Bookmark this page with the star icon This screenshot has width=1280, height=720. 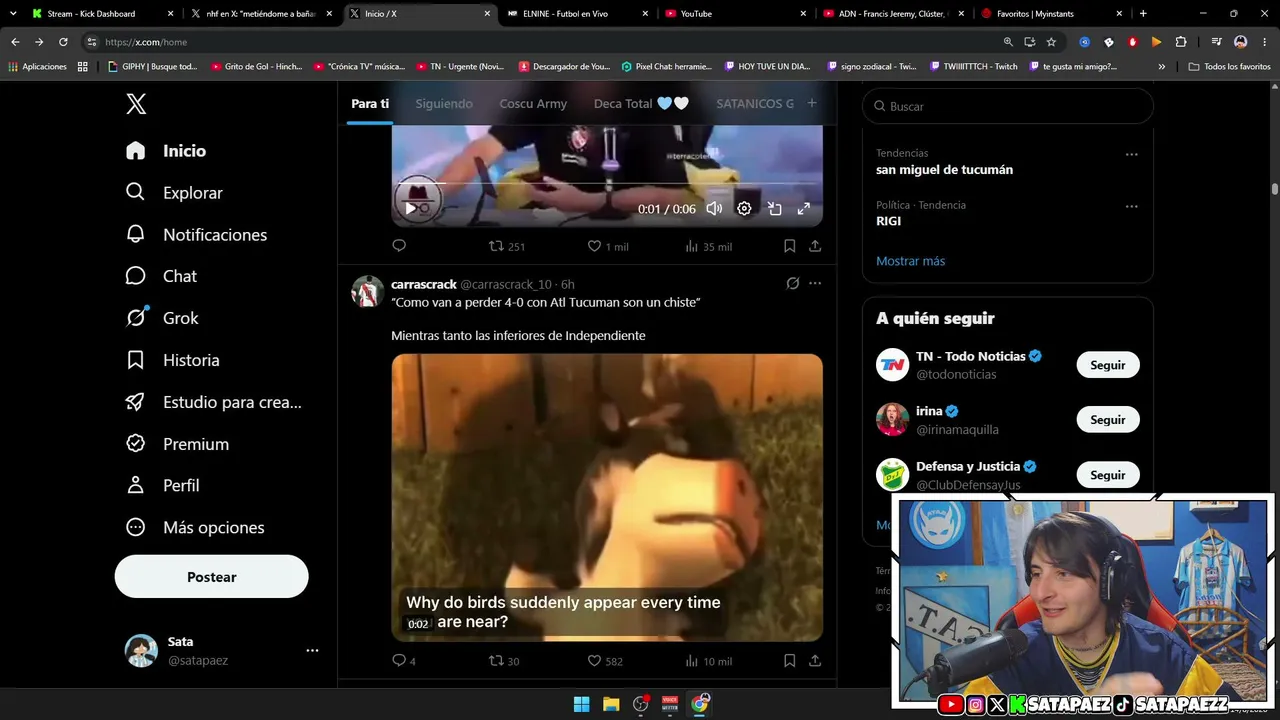[1051, 42]
